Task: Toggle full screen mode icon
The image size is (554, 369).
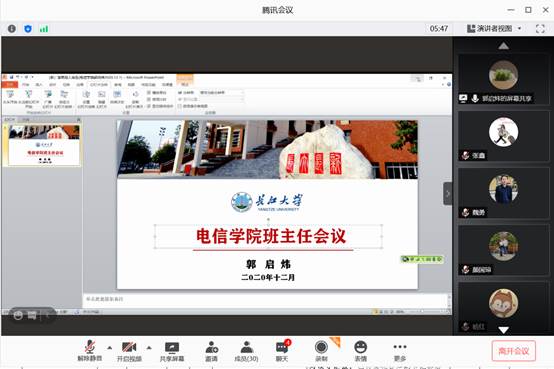Action: (540, 29)
